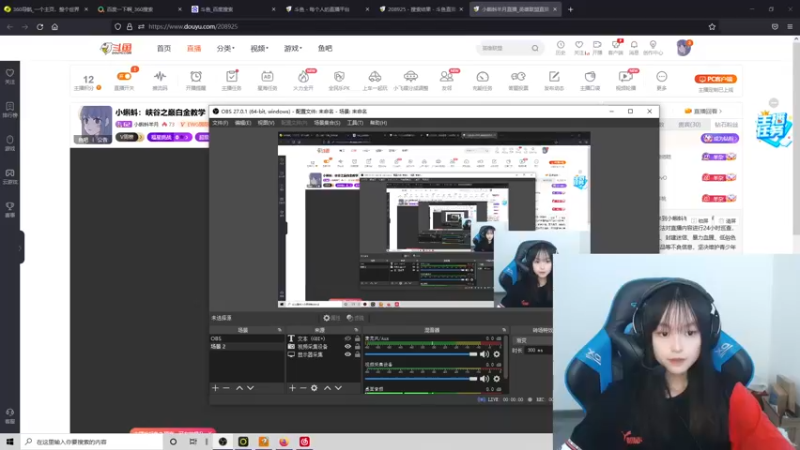
Task: Open the OBS scene transition type dropdown
Action: click(533, 340)
